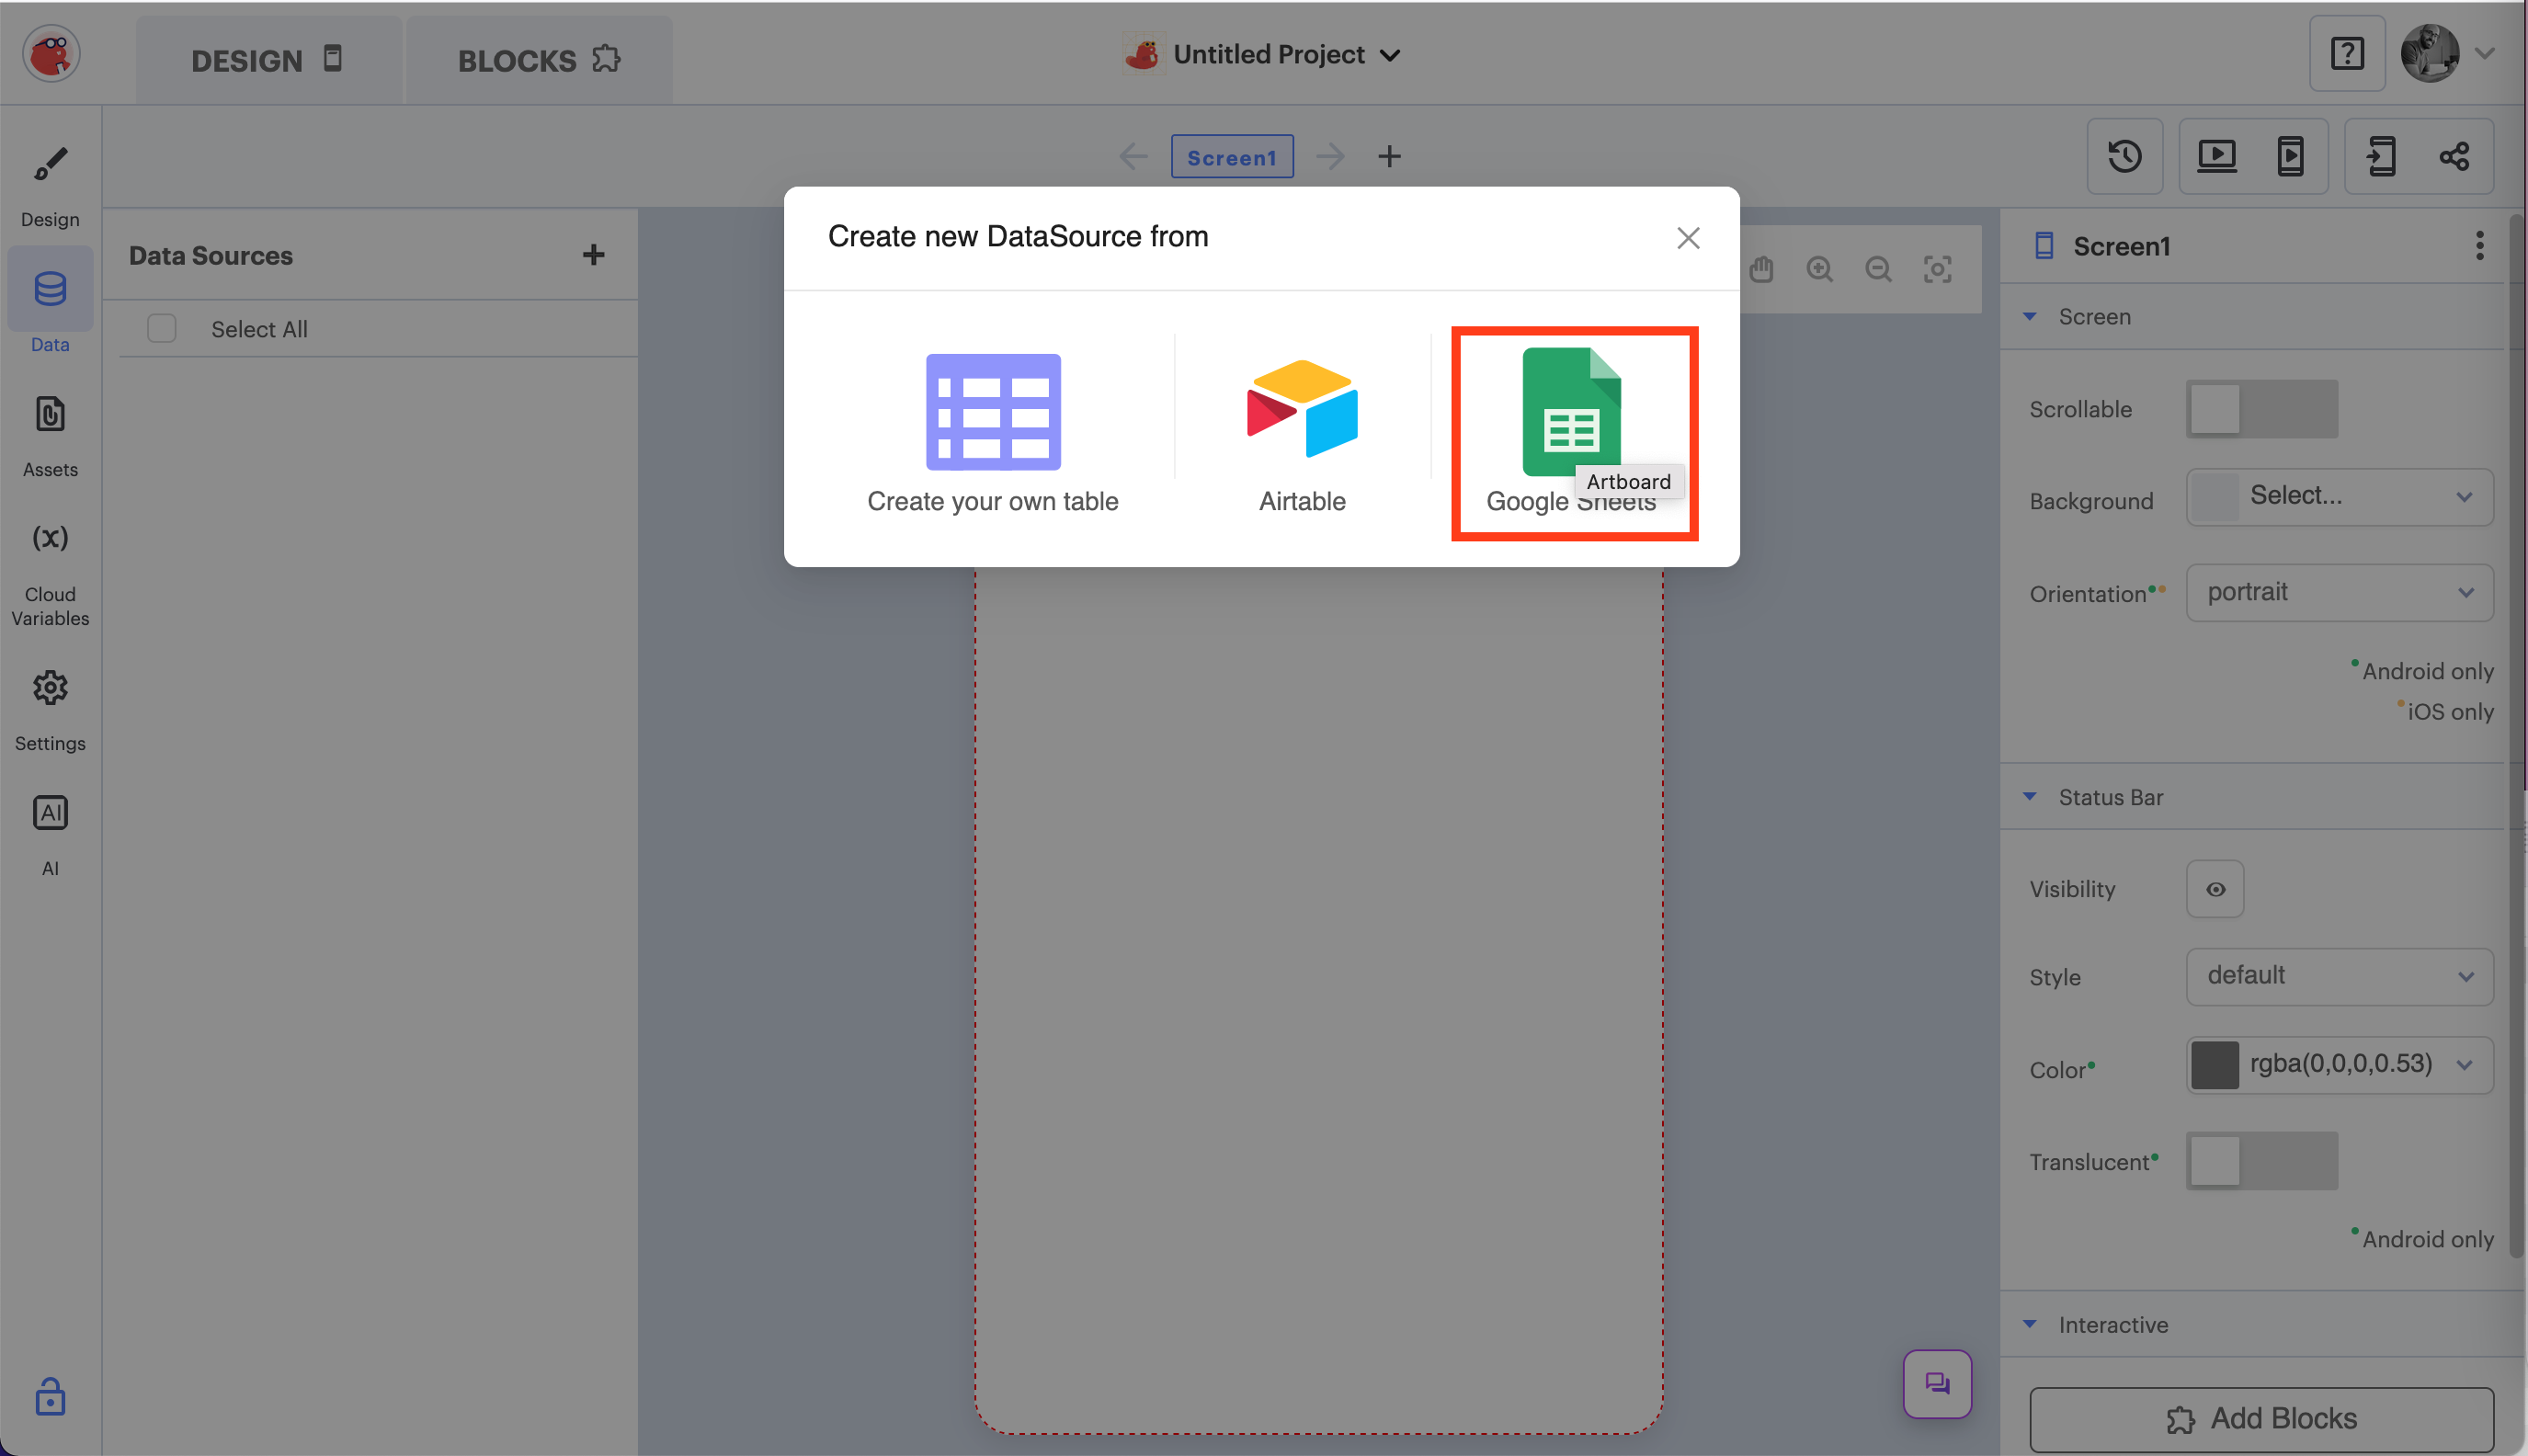Enable the Translucent status bar toggle
Screen dimensions: 2528x1456
click(2261, 1161)
